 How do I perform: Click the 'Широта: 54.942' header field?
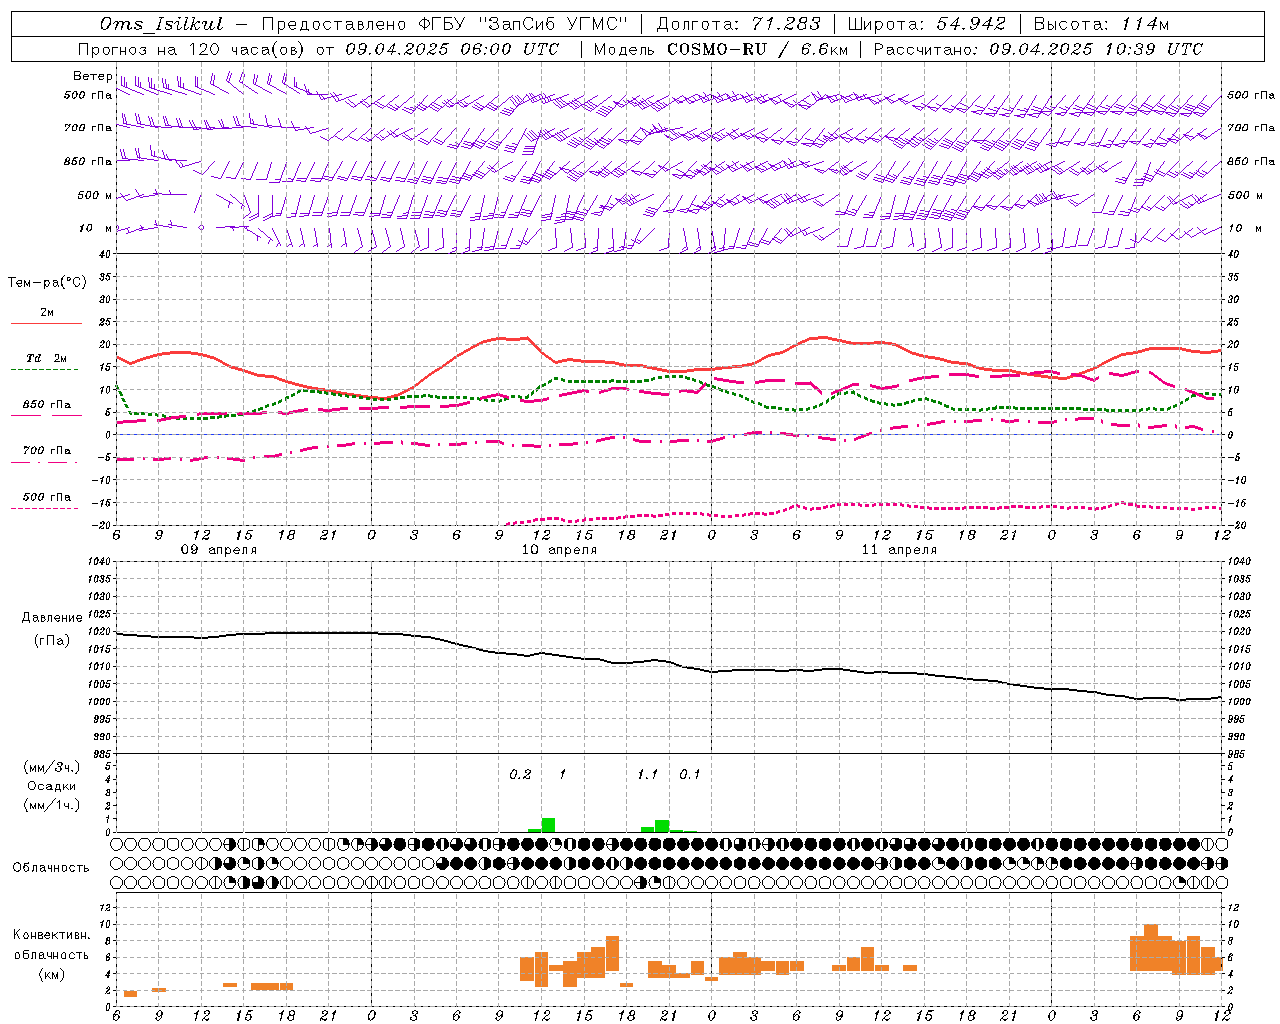(x=927, y=24)
